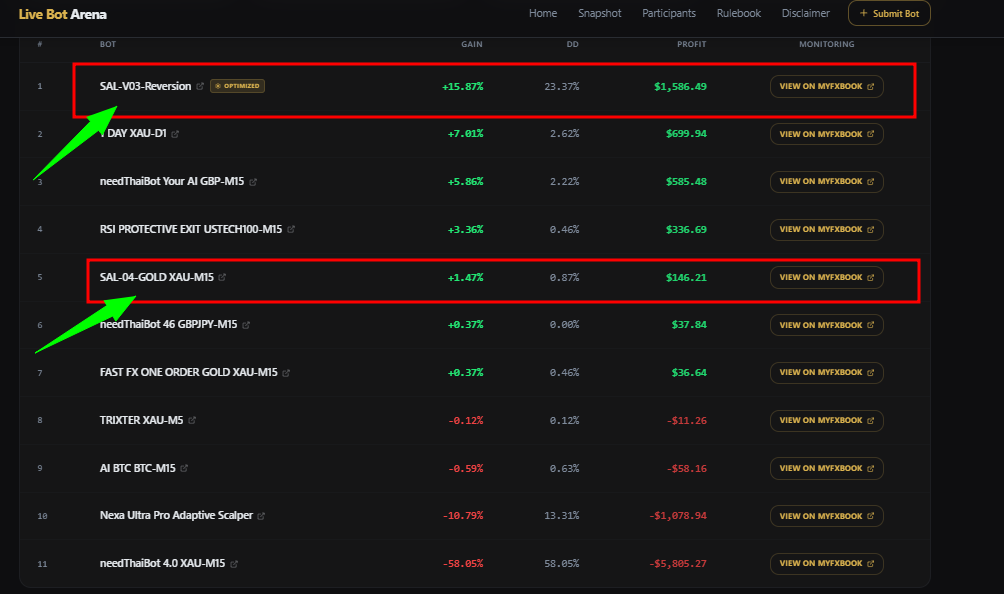Click external link icon next to Nexa Ultra Pro

click(262, 516)
